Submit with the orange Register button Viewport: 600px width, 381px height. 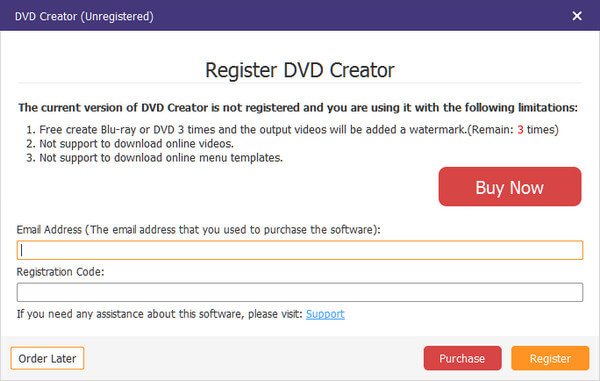(x=550, y=358)
